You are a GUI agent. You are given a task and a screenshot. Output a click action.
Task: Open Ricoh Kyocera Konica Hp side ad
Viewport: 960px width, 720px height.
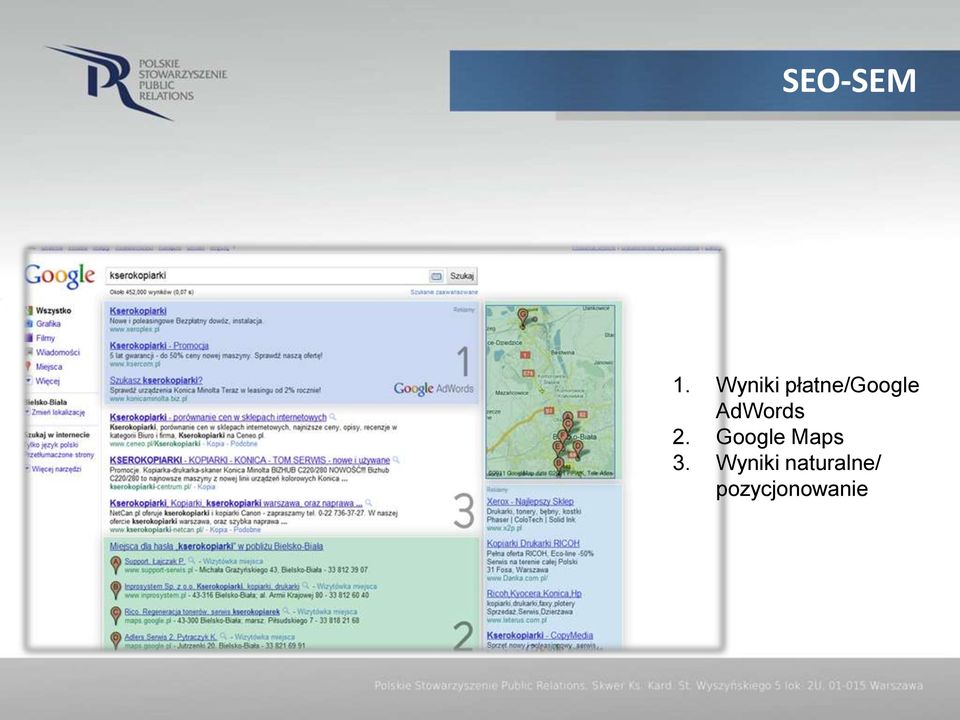(x=534, y=593)
